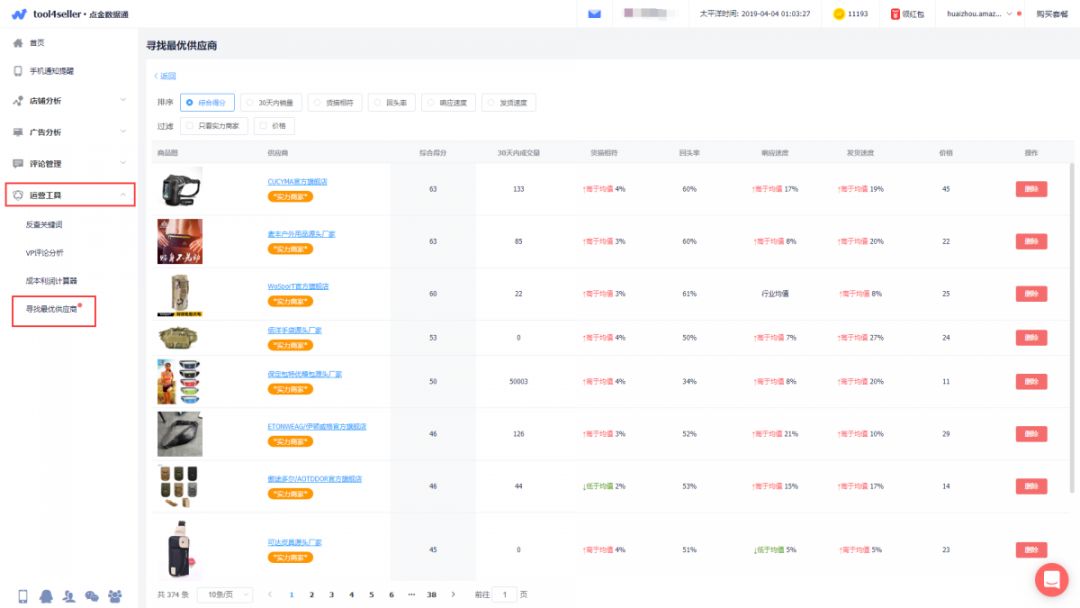1080x608 pixels.
Task: Open the CUCYMA supplier link
Action: coord(297,182)
